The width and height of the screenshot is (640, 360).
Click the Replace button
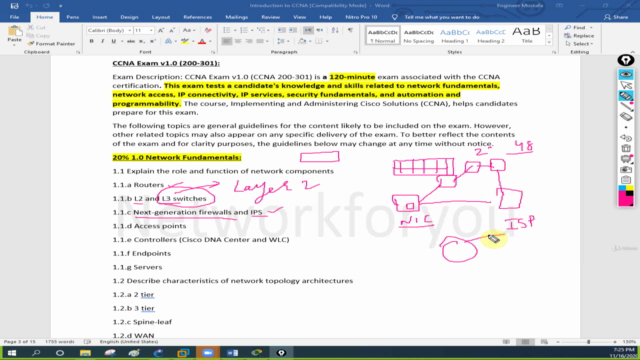579,36
